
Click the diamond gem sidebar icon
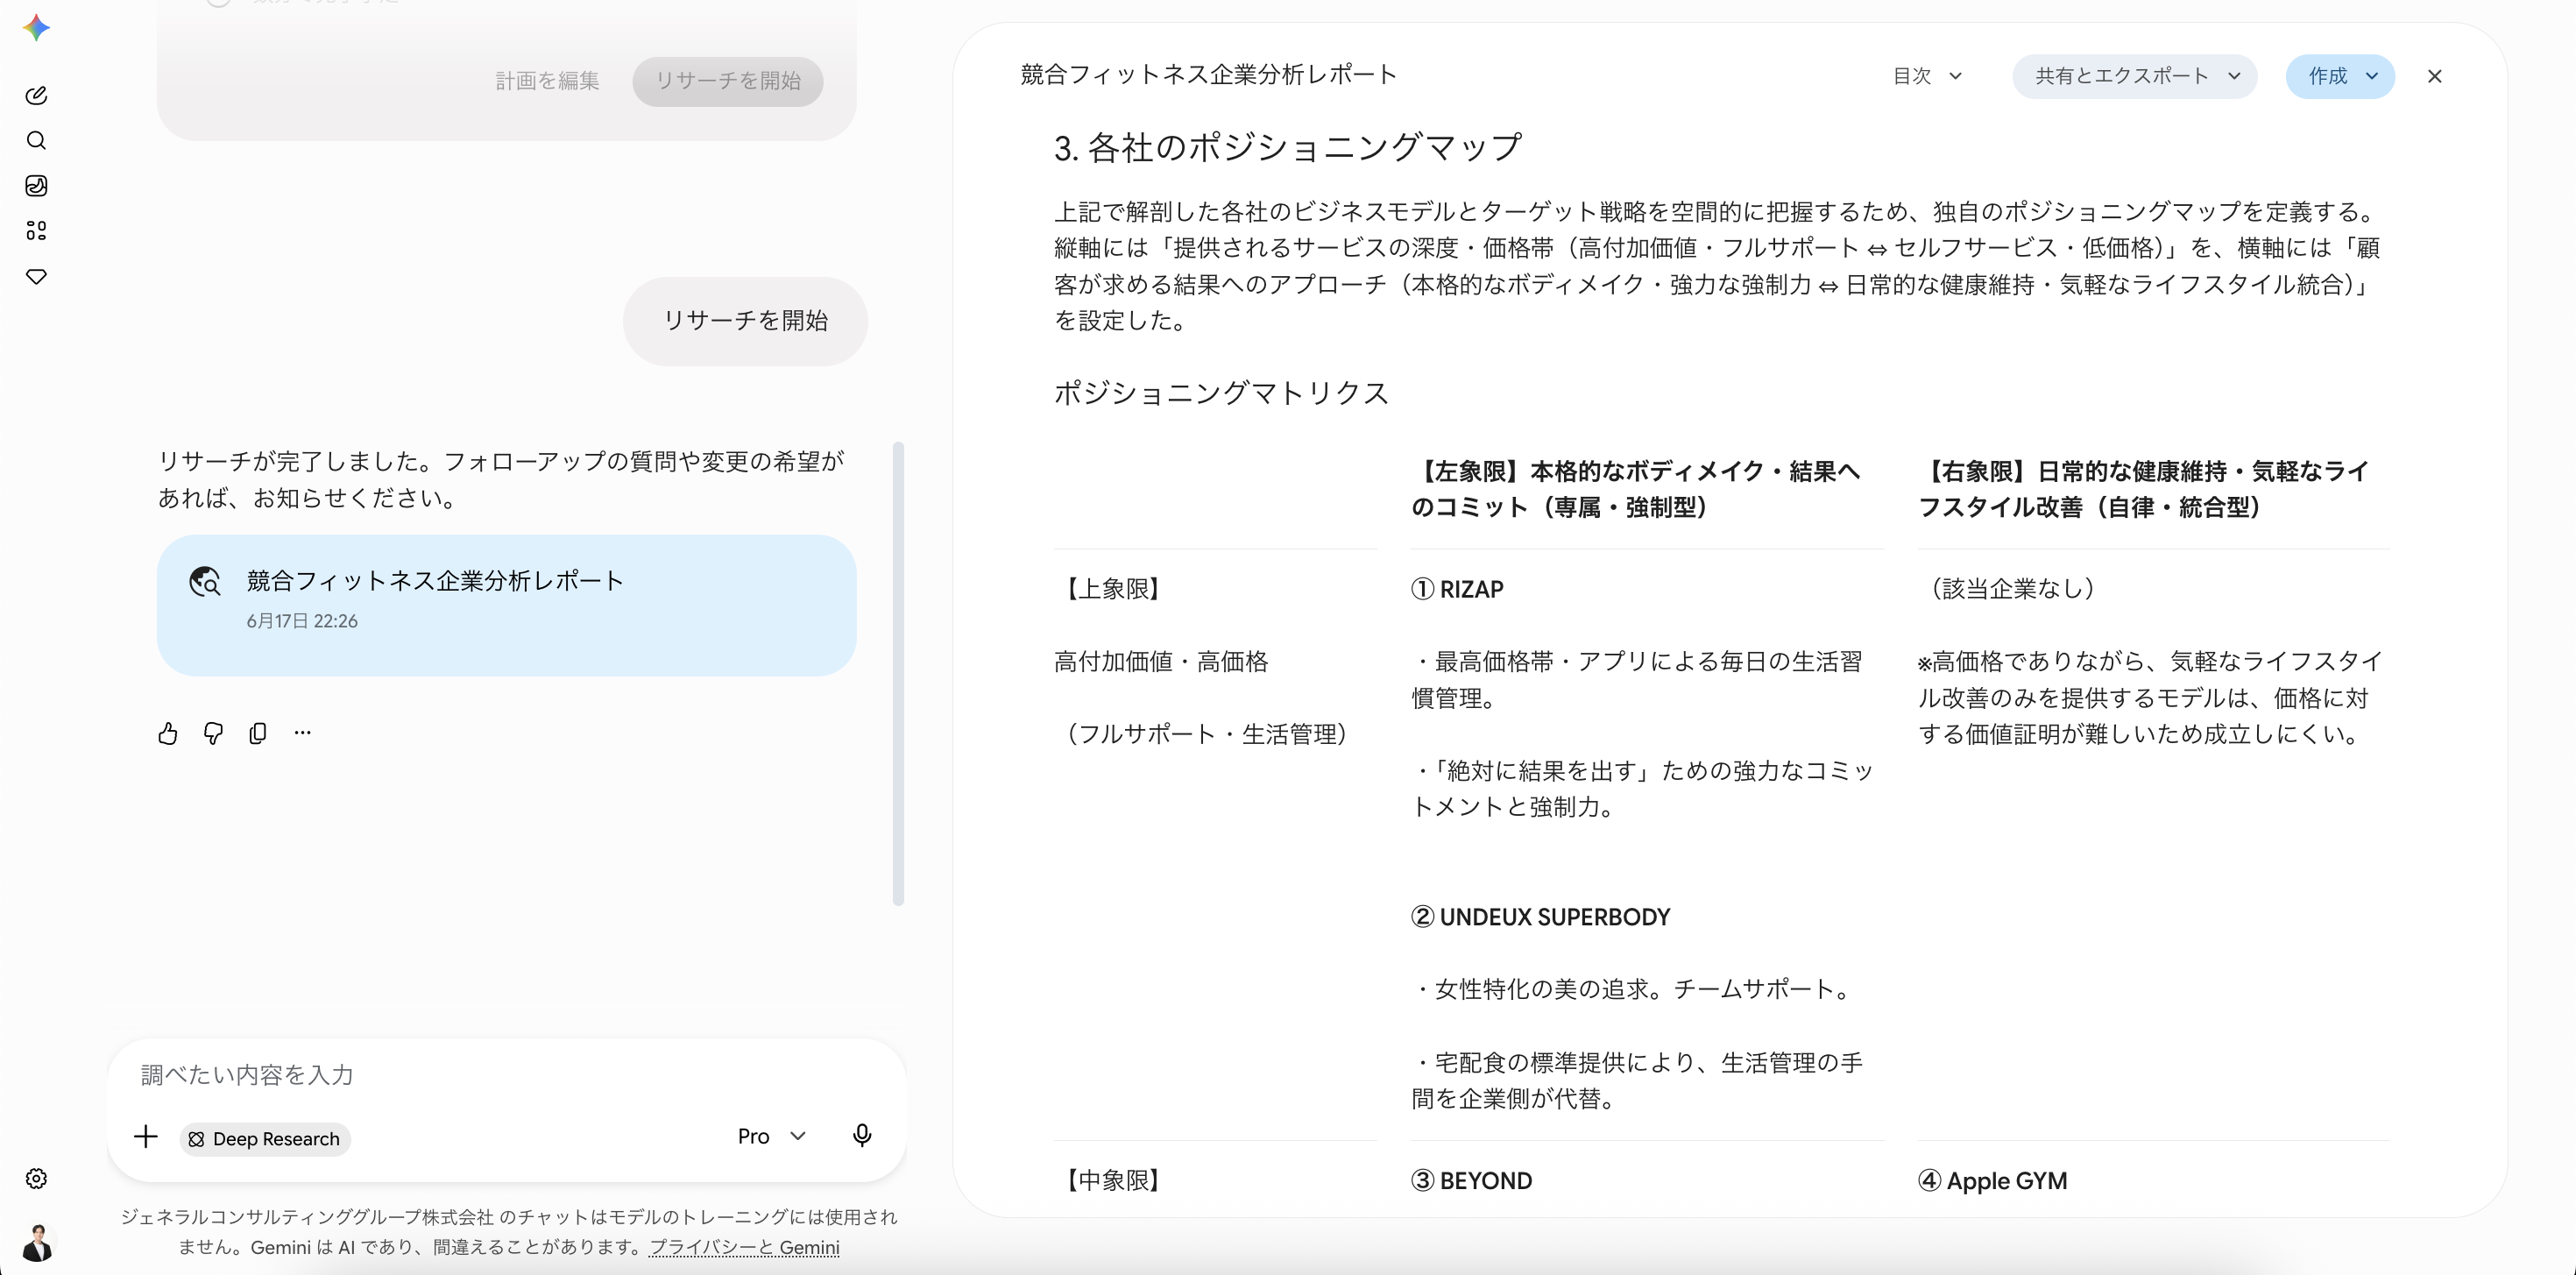coord(36,277)
